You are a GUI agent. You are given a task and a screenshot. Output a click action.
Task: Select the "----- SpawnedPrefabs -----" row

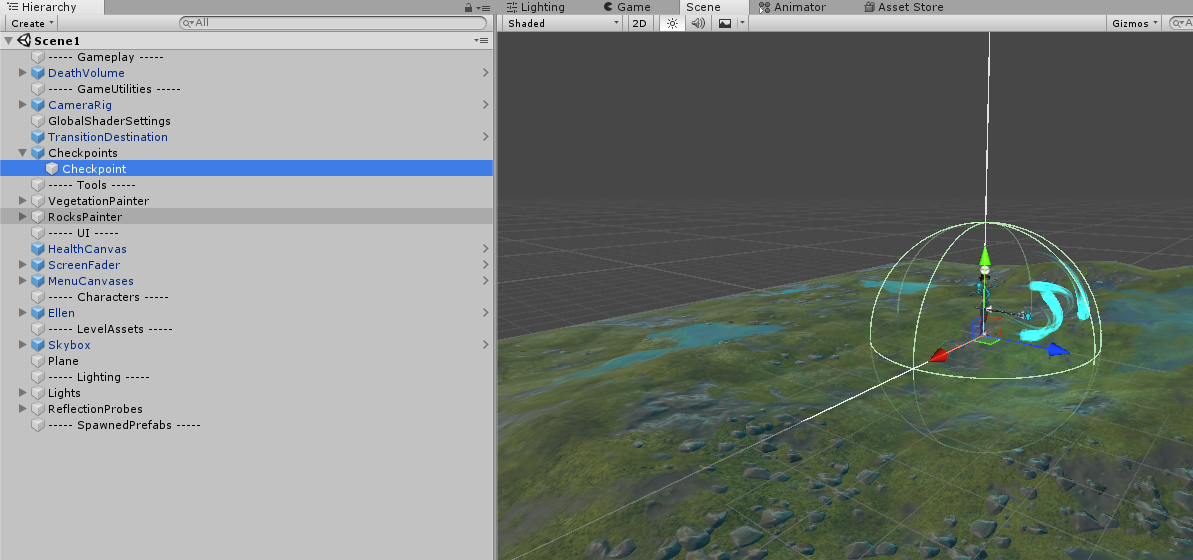(x=247, y=425)
